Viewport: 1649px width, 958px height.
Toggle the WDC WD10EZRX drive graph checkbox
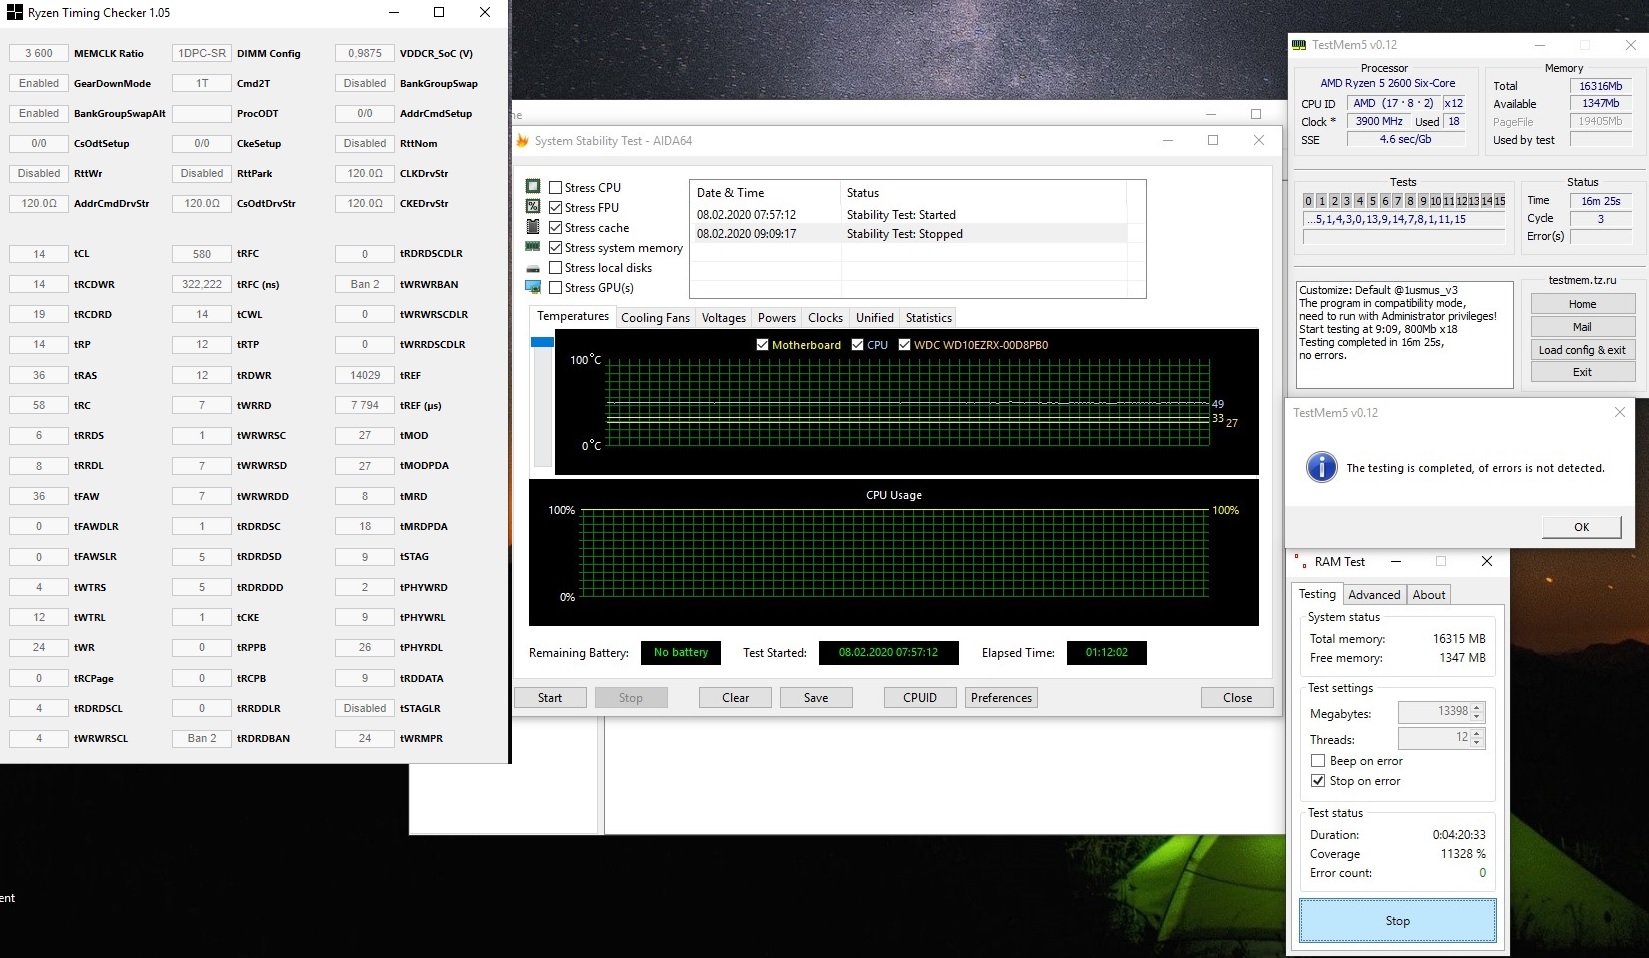(x=905, y=345)
